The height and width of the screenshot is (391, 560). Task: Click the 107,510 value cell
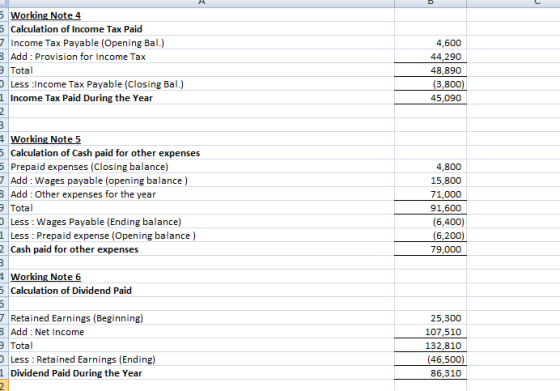point(430,332)
